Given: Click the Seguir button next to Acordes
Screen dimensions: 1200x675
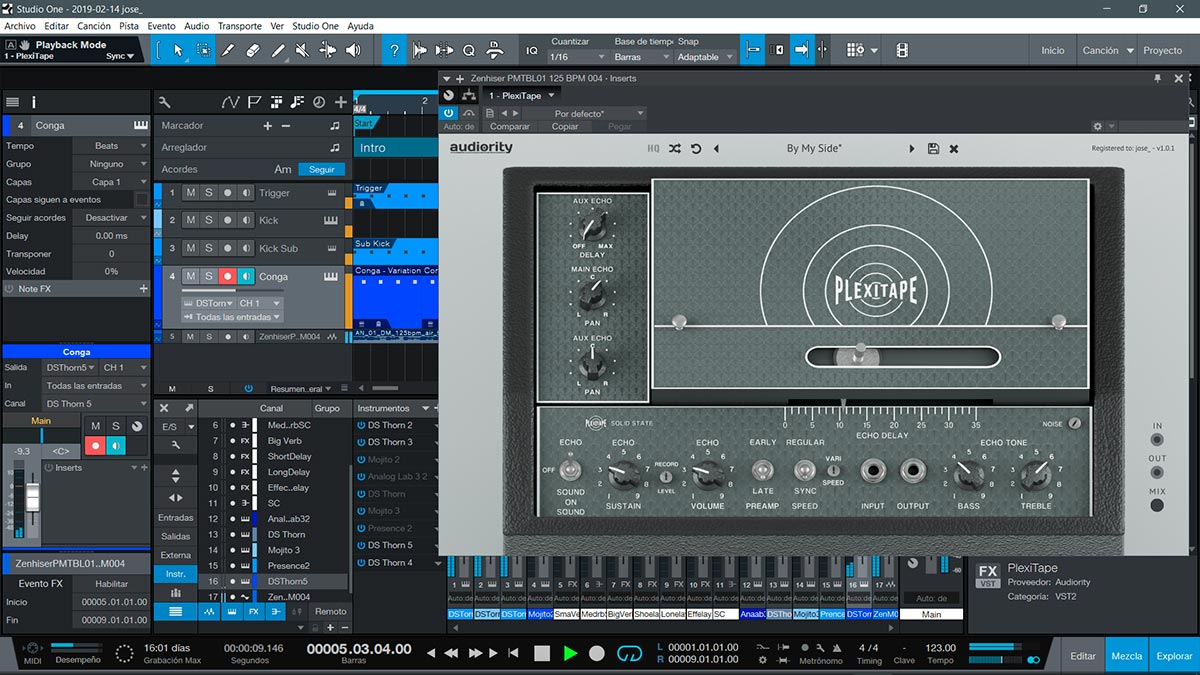Looking at the screenshot, I should pyautogui.click(x=322, y=169).
